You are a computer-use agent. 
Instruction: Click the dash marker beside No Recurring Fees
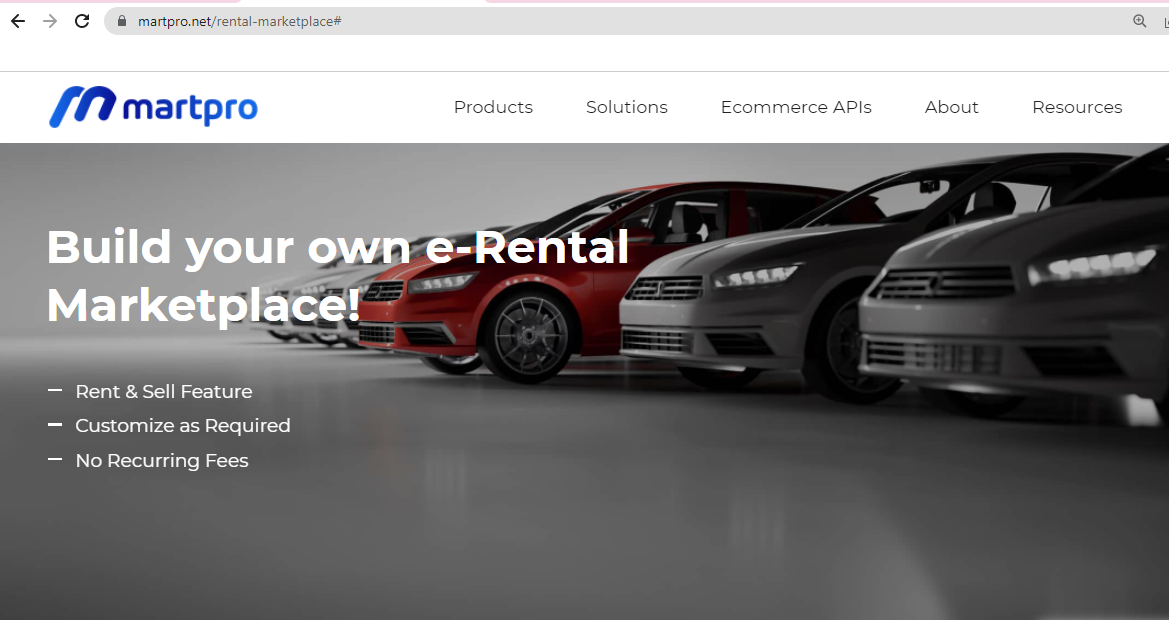[55, 460]
